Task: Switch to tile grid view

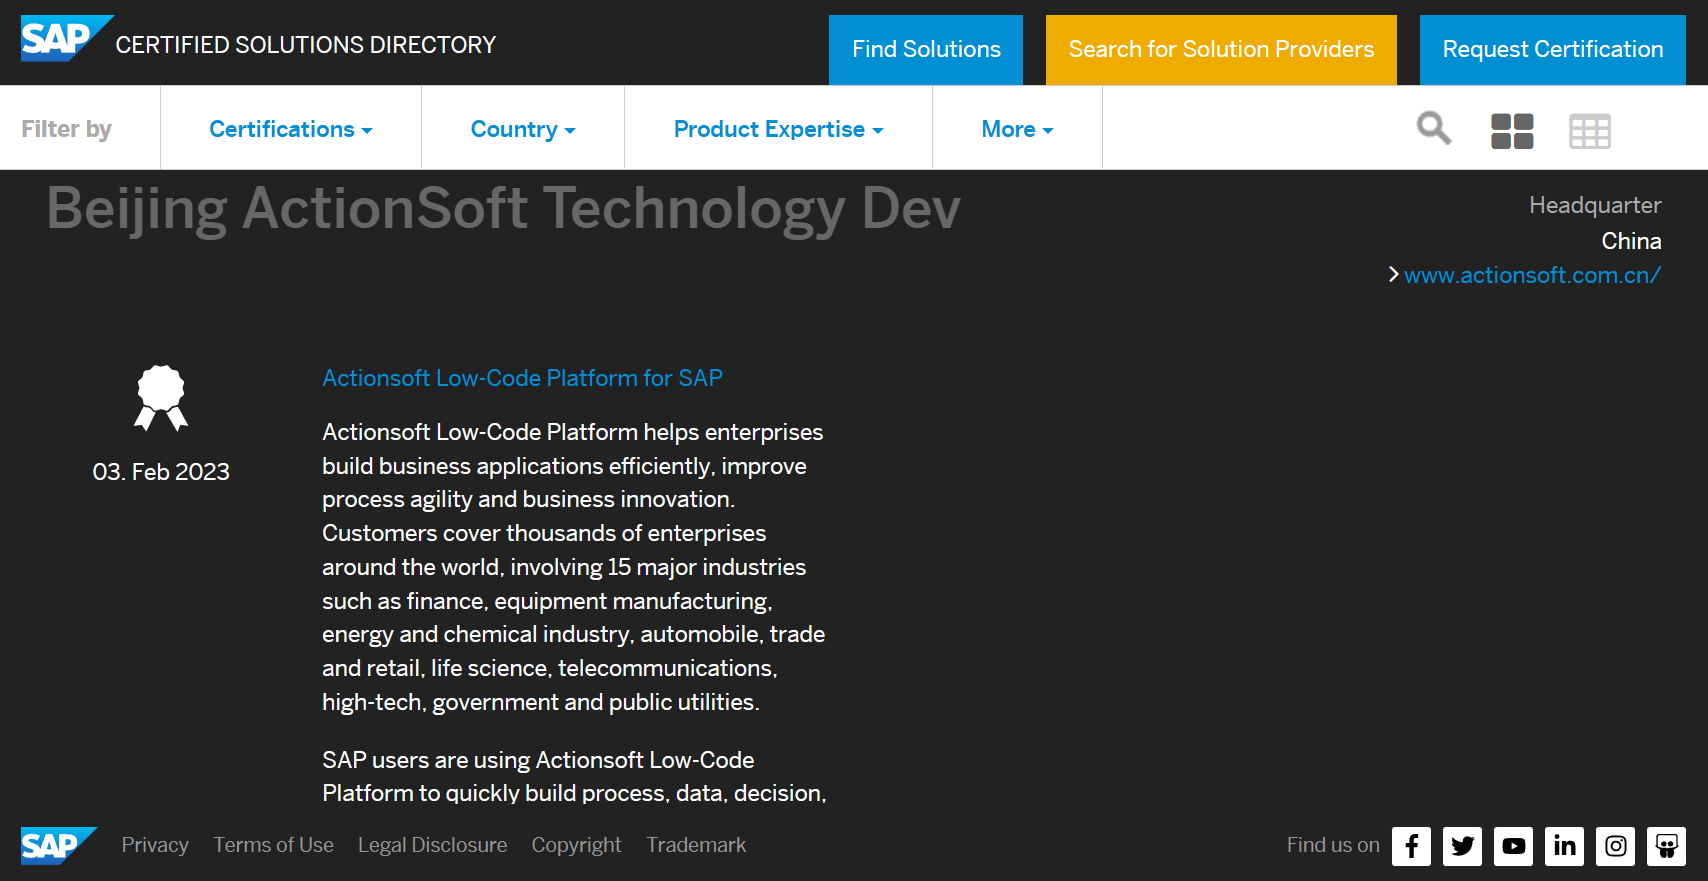Action: pyautogui.click(x=1512, y=131)
